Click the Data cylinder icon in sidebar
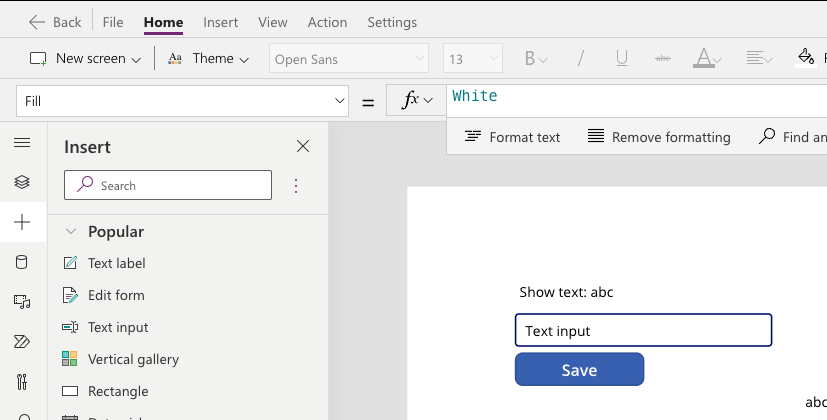 pyautogui.click(x=22, y=262)
